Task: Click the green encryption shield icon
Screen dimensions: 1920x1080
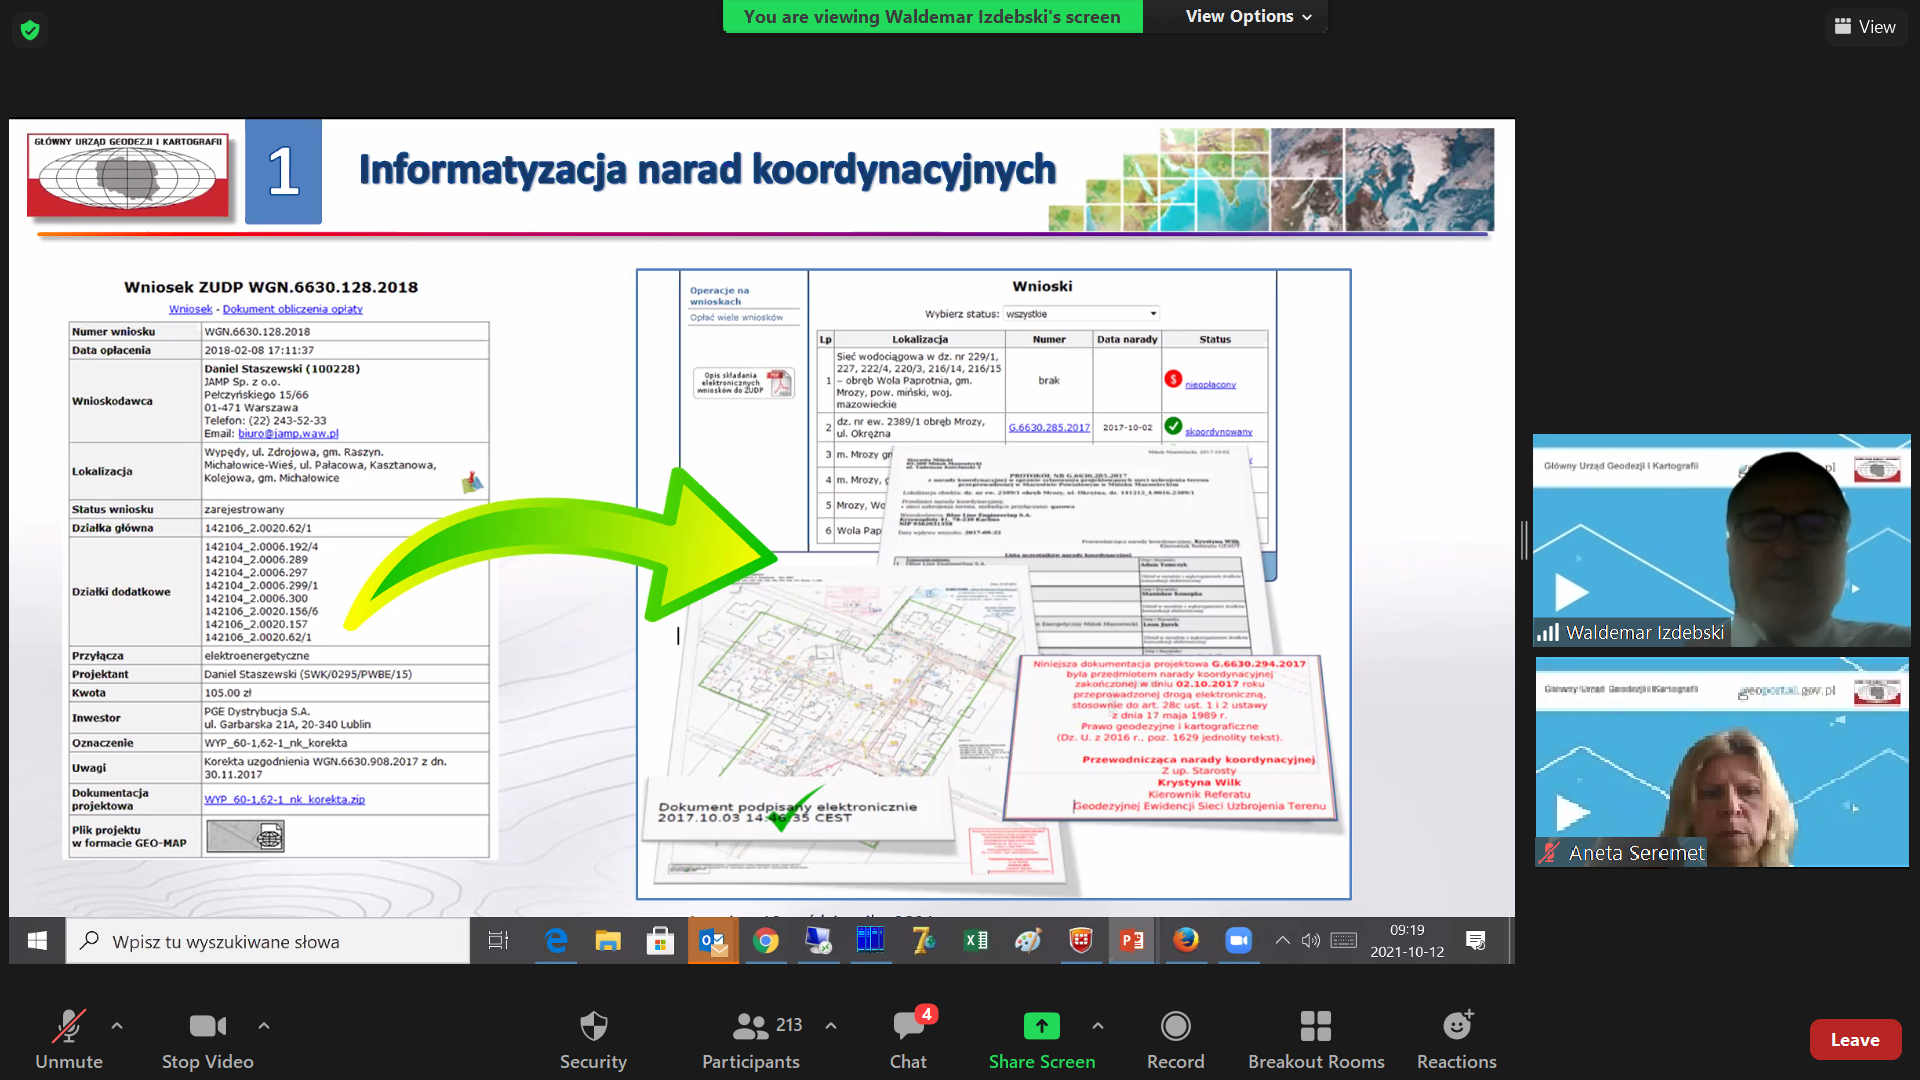Action: [30, 30]
